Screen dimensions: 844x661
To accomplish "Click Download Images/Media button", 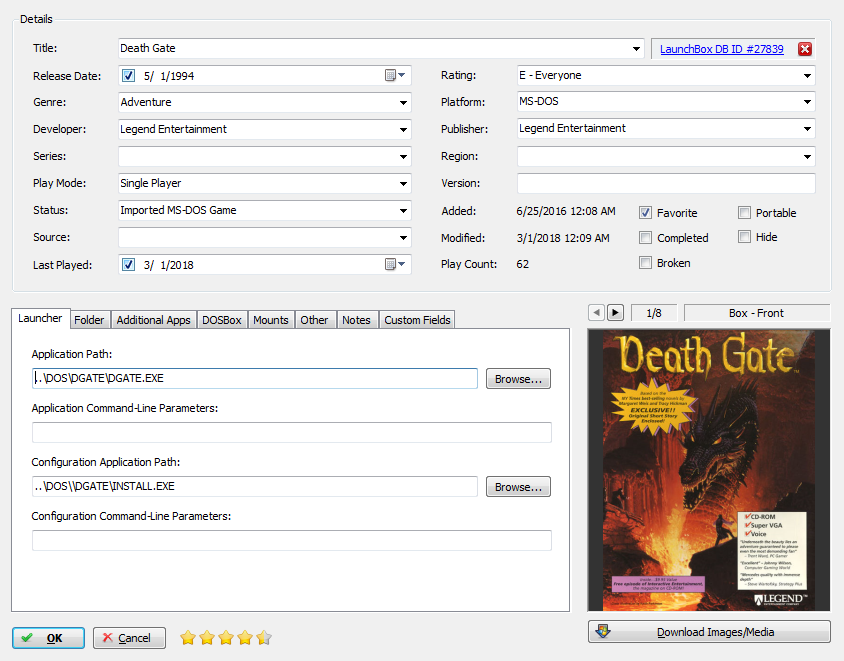I will (709, 632).
